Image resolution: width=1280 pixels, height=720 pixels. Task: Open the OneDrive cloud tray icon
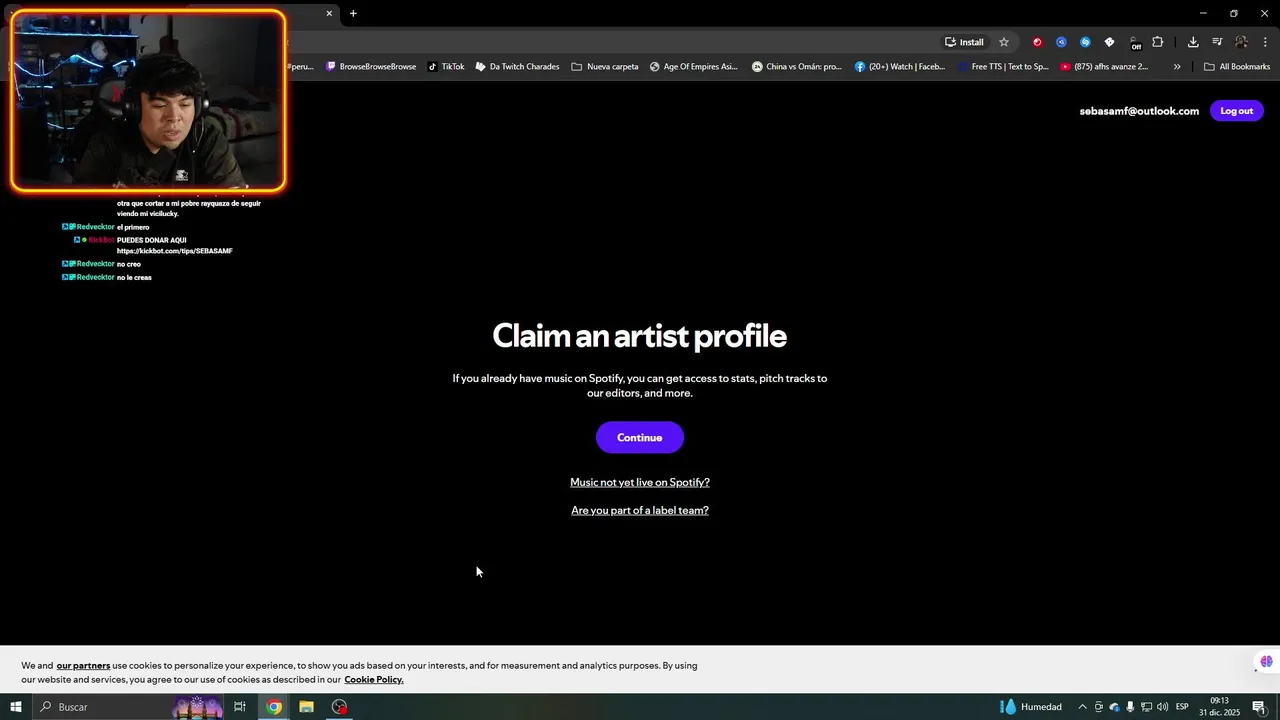[x=1114, y=707]
